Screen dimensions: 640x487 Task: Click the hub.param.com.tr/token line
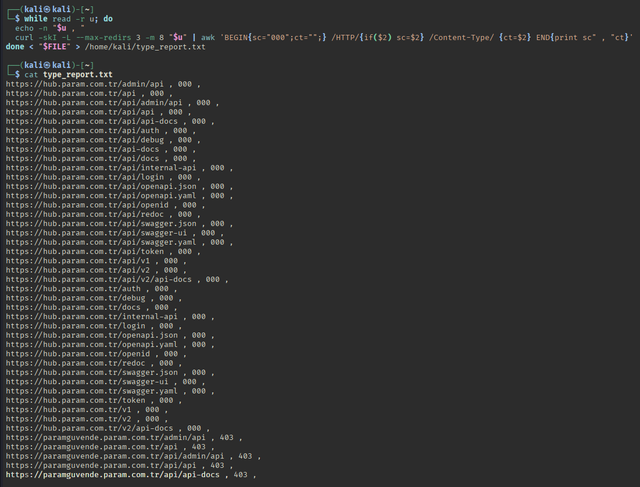93,400
